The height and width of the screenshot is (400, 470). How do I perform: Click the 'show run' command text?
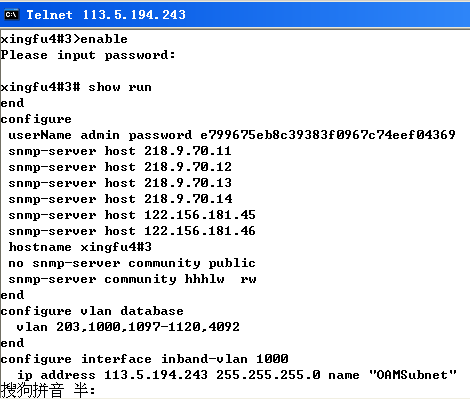(x=120, y=87)
